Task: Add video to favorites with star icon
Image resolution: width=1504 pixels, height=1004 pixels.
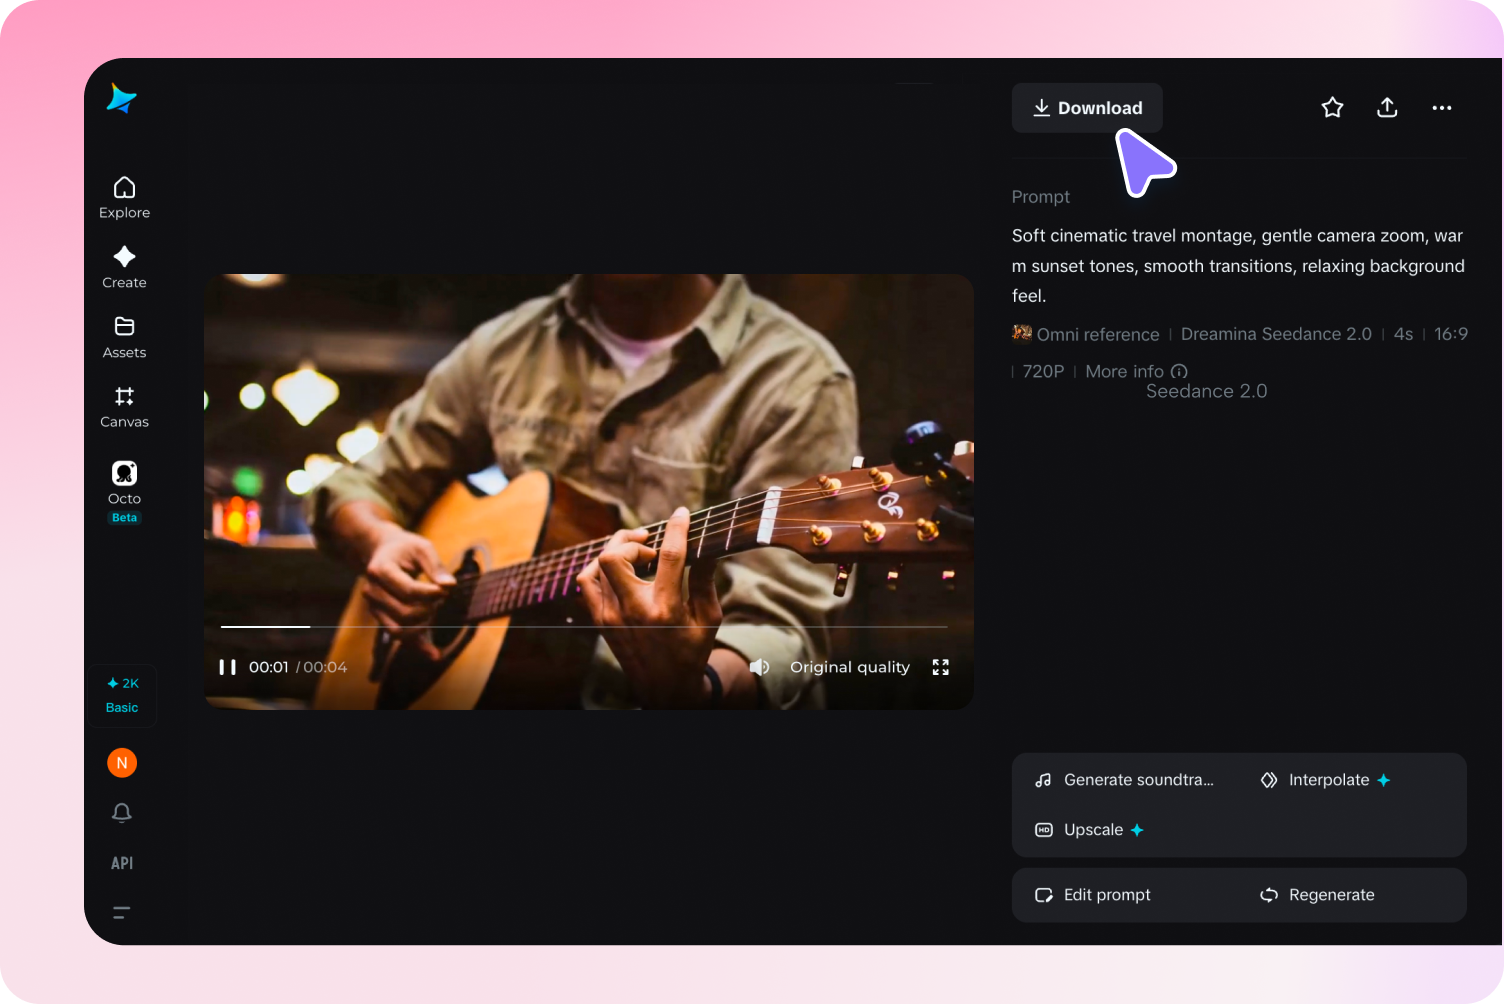Action: click(x=1332, y=108)
